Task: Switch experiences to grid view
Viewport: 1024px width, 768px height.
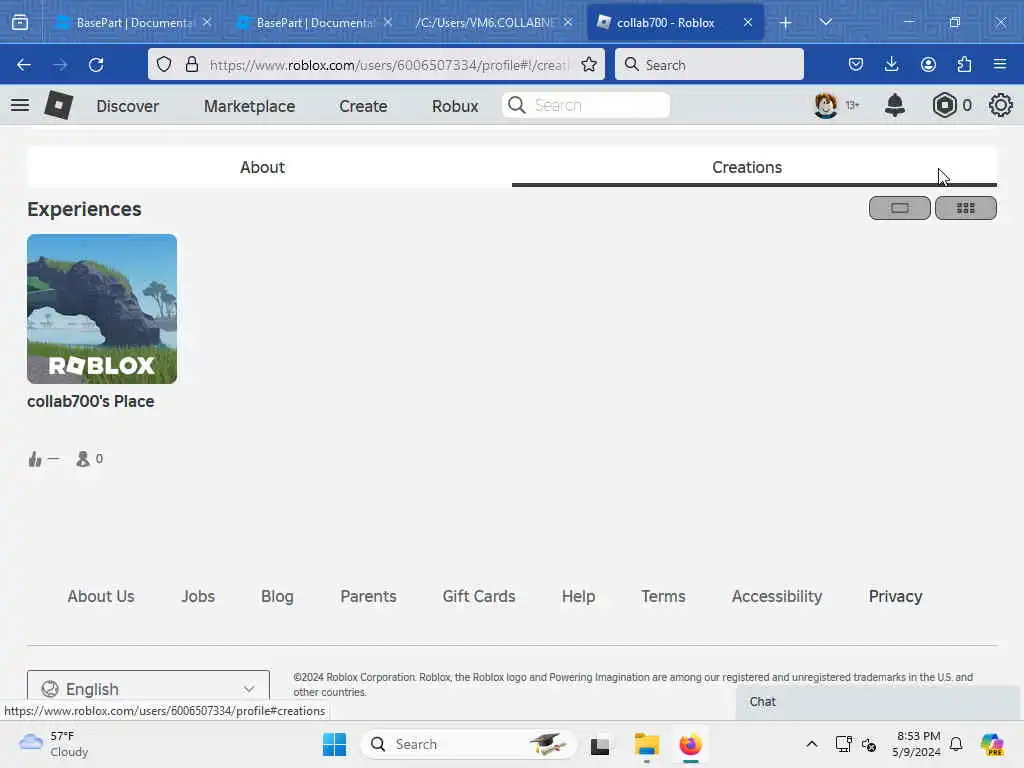Action: 965,208
